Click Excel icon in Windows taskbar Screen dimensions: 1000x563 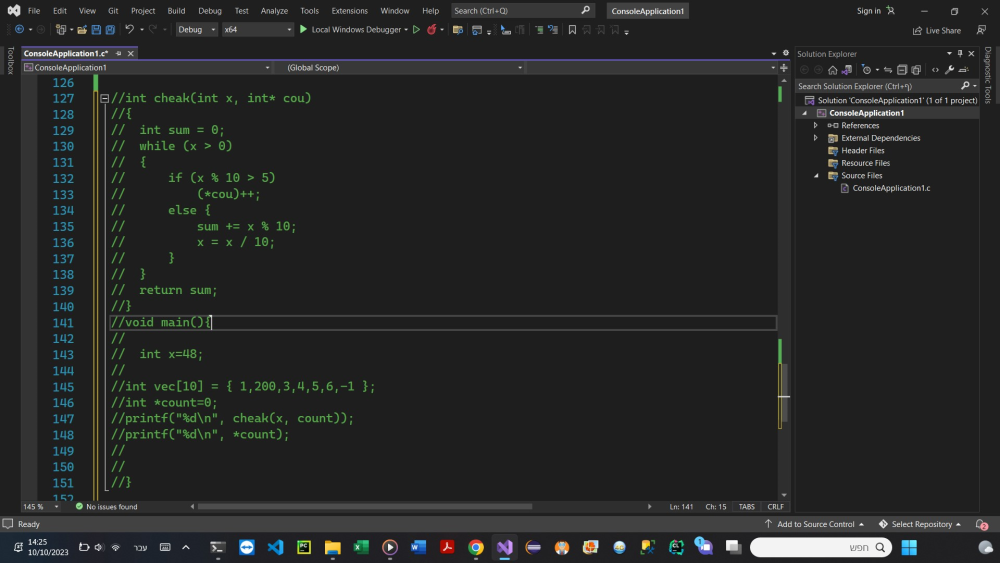pos(361,547)
